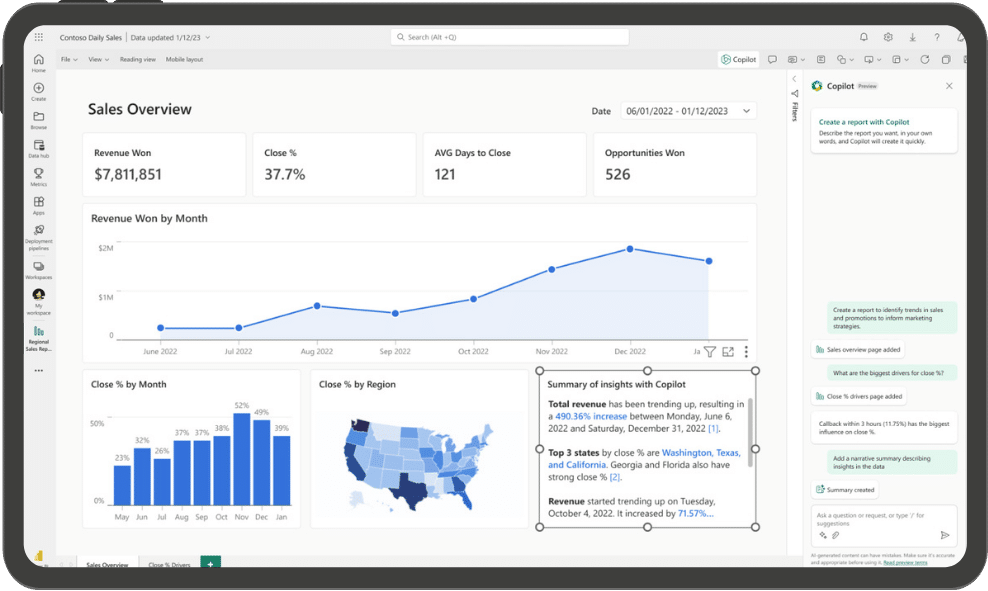
Task: Click Sales overview page added chip
Action: coord(858,349)
